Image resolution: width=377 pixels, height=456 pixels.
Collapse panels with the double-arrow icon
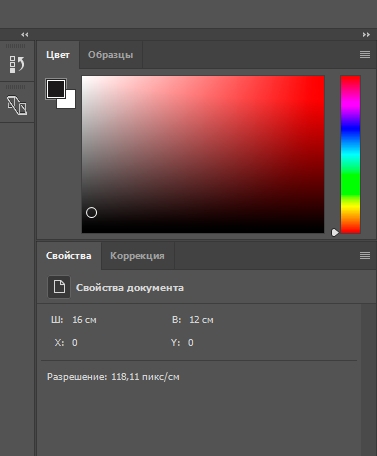pos(366,34)
